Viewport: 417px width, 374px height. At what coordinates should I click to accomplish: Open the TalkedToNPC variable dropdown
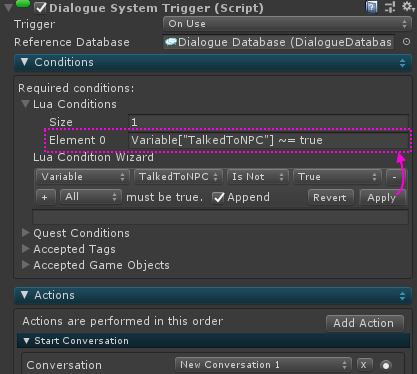(178, 177)
